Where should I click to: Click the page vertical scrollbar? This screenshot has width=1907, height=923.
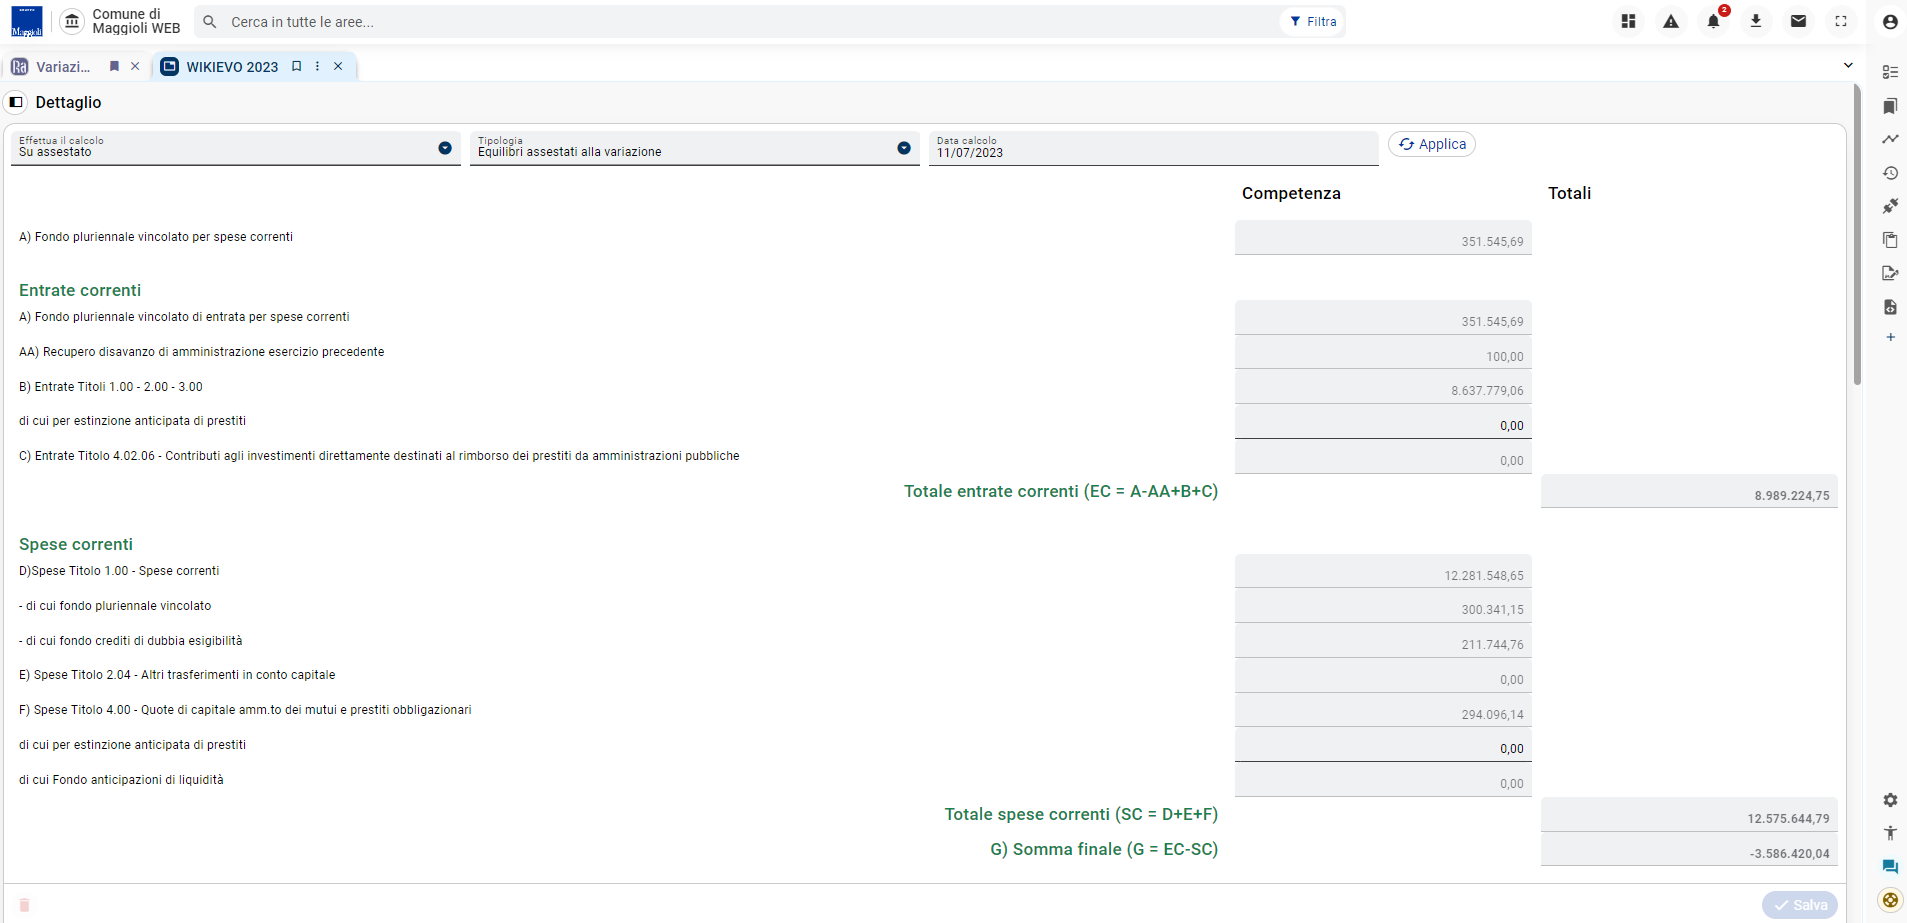(1857, 235)
